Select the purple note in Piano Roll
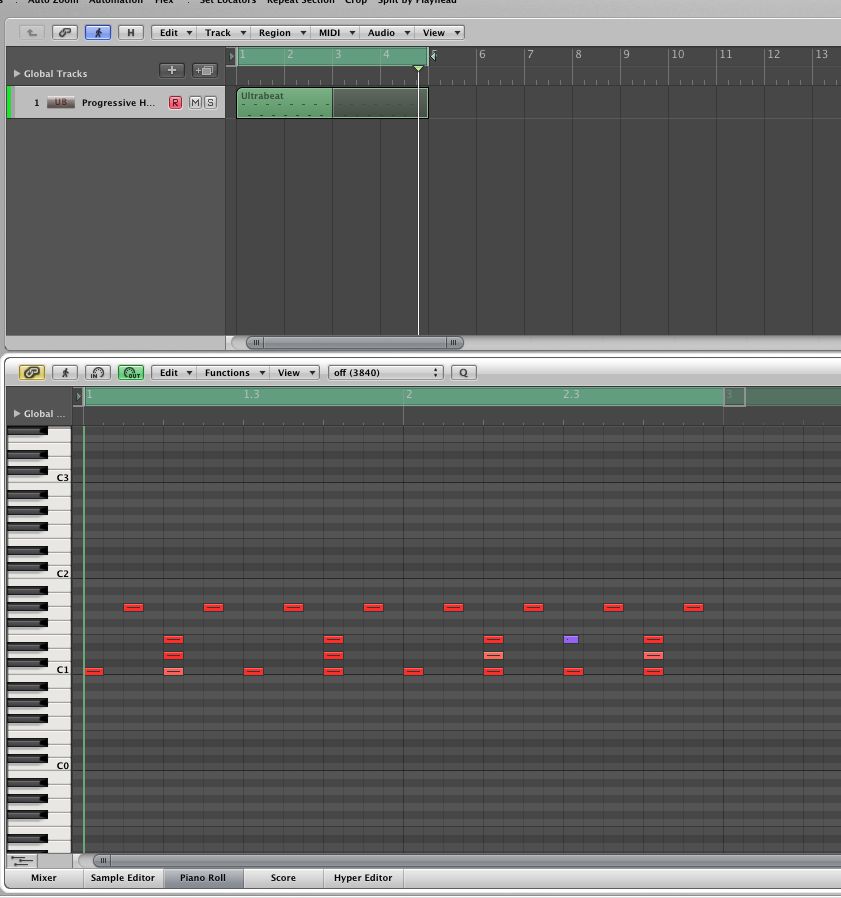 click(571, 639)
